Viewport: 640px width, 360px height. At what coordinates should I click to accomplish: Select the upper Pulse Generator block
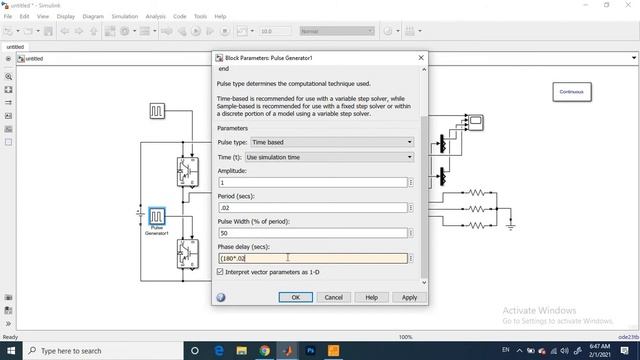pyautogui.click(x=157, y=111)
